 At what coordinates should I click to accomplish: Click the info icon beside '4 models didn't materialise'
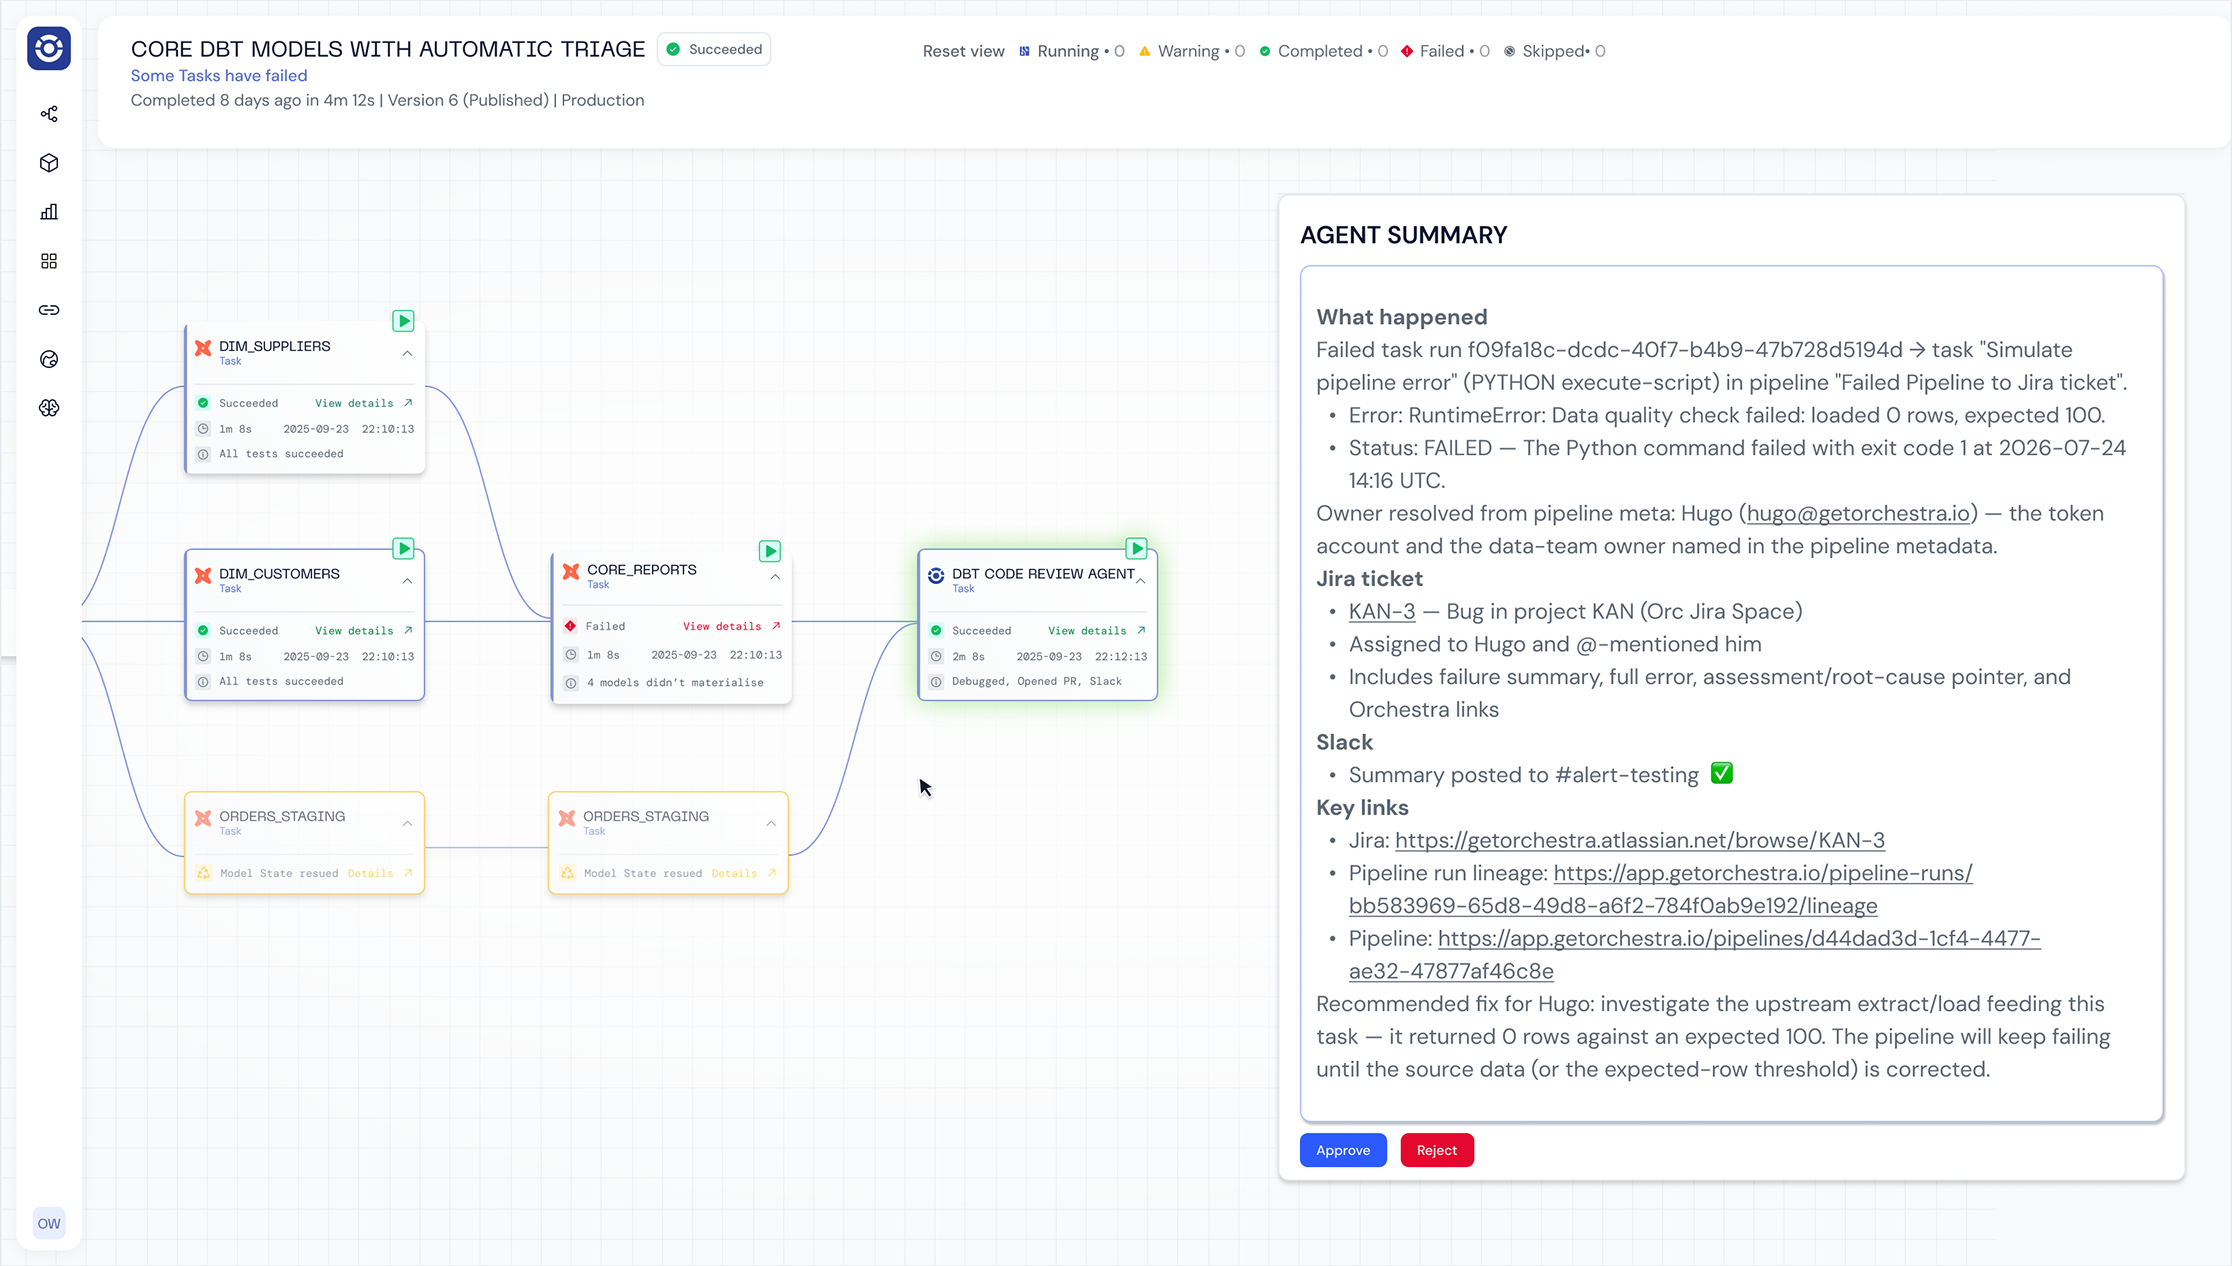click(571, 683)
